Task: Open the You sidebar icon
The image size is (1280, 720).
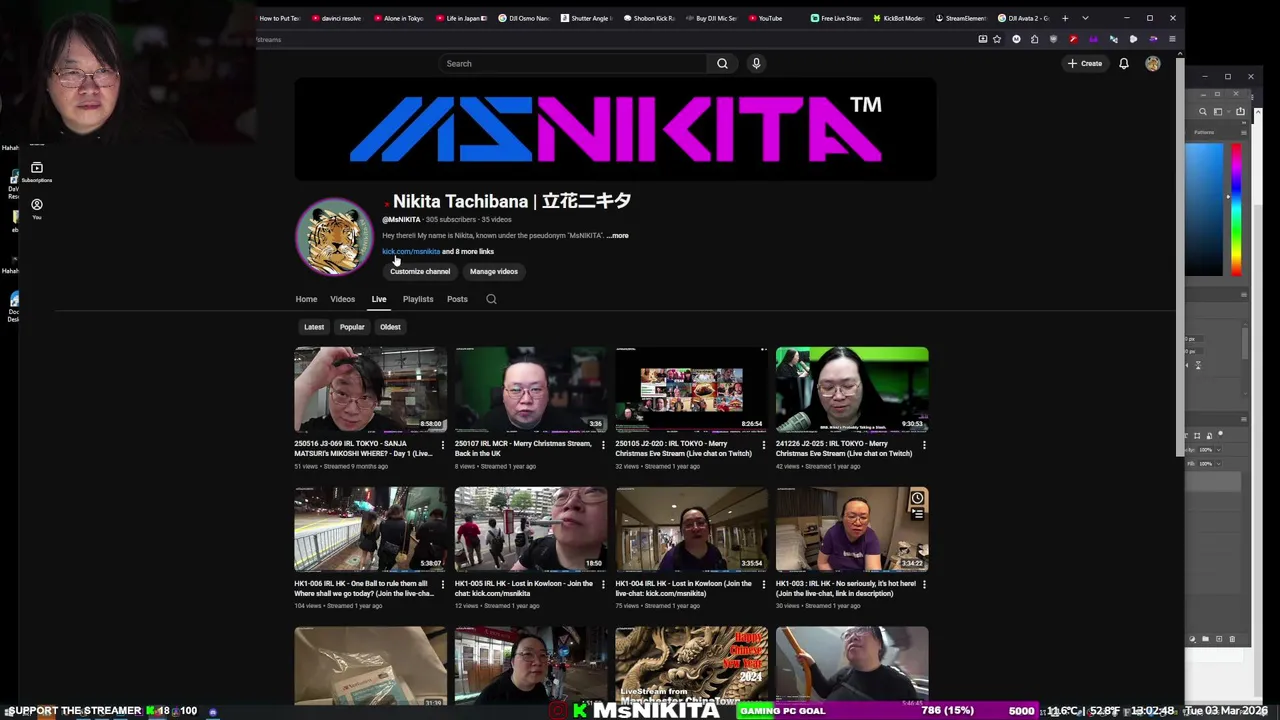Action: click(37, 208)
